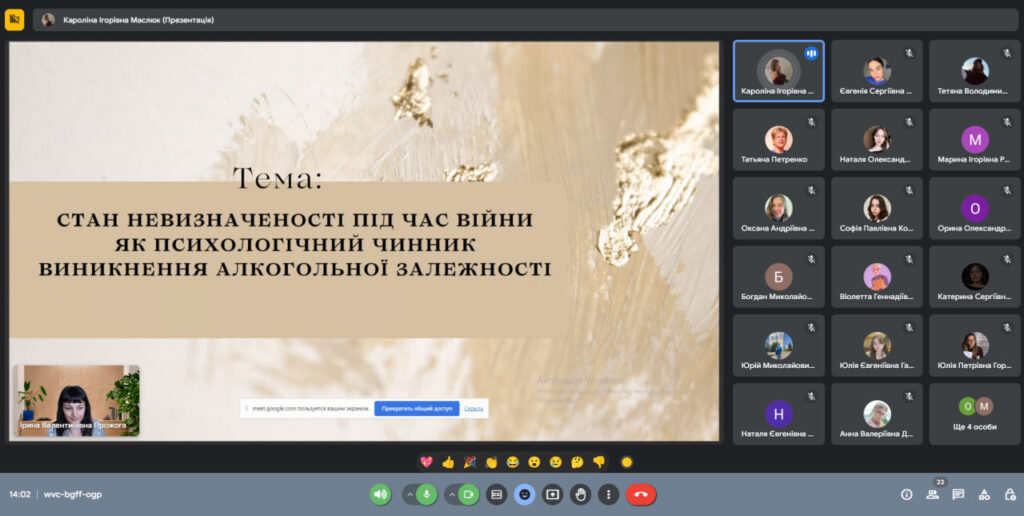Click the 'Прекратить общий доступ' button

[416, 408]
